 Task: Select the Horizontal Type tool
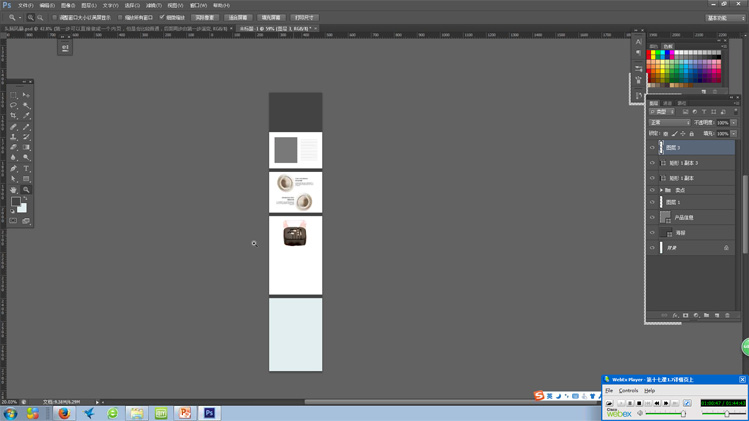pos(26,168)
